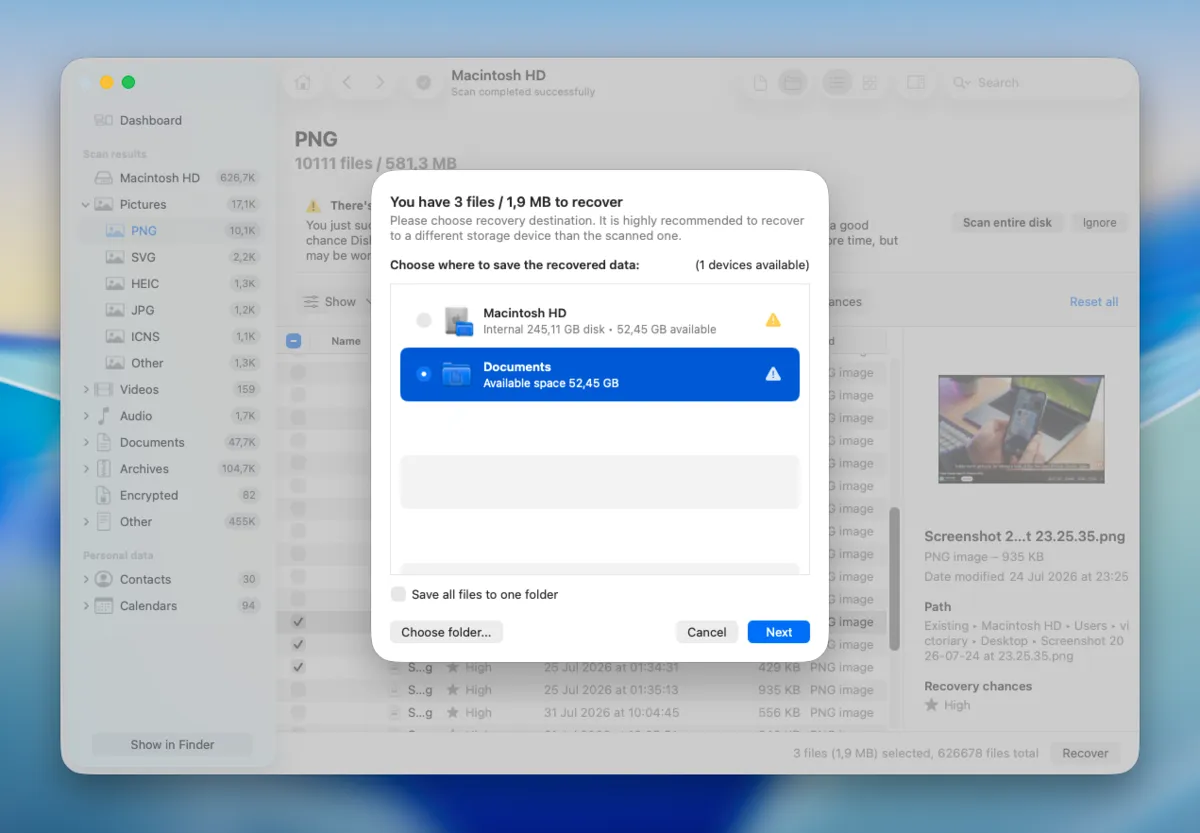Click the Calendars icon in sidebar
1200x833 pixels.
click(103, 606)
